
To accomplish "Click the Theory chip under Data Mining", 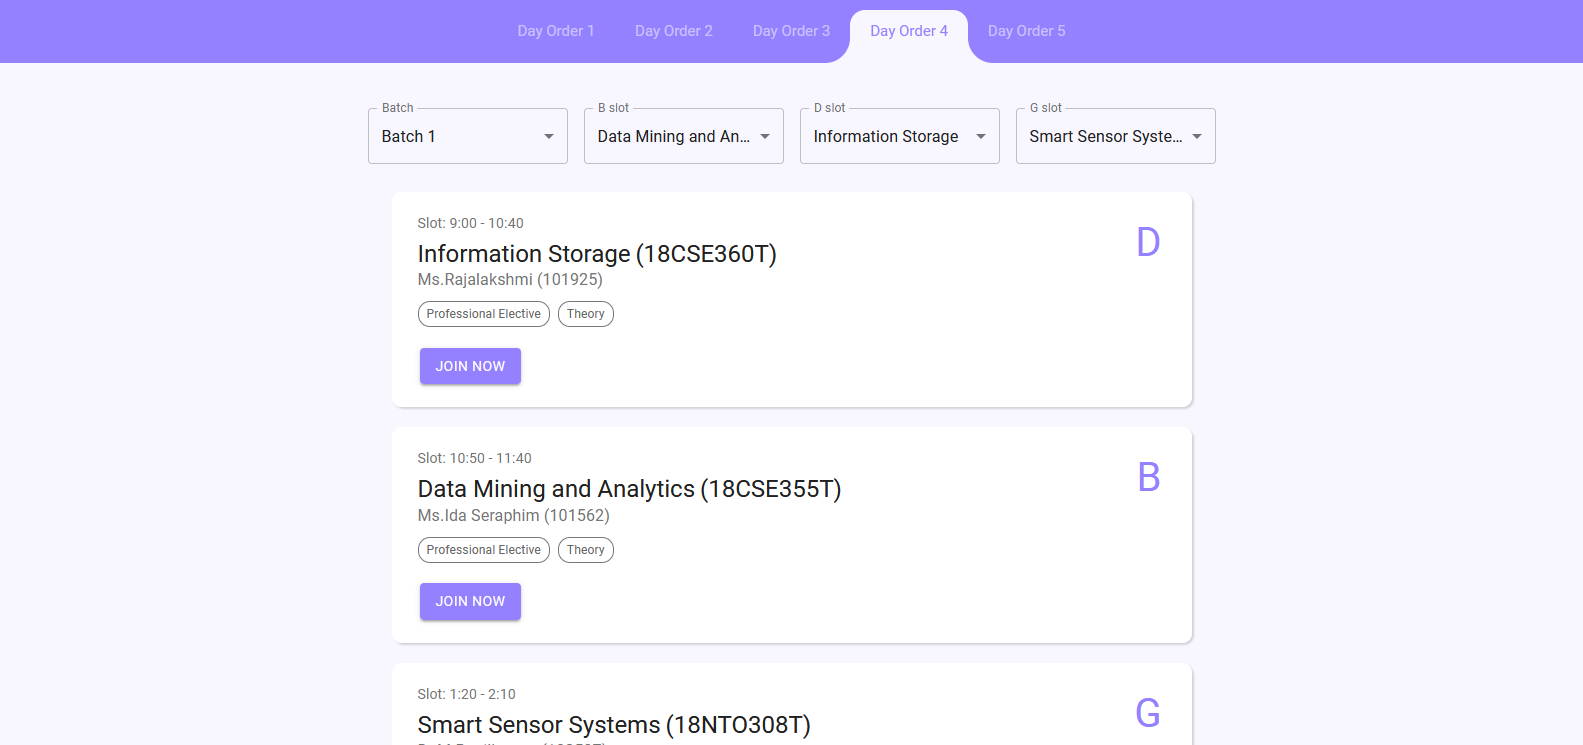I will [585, 550].
